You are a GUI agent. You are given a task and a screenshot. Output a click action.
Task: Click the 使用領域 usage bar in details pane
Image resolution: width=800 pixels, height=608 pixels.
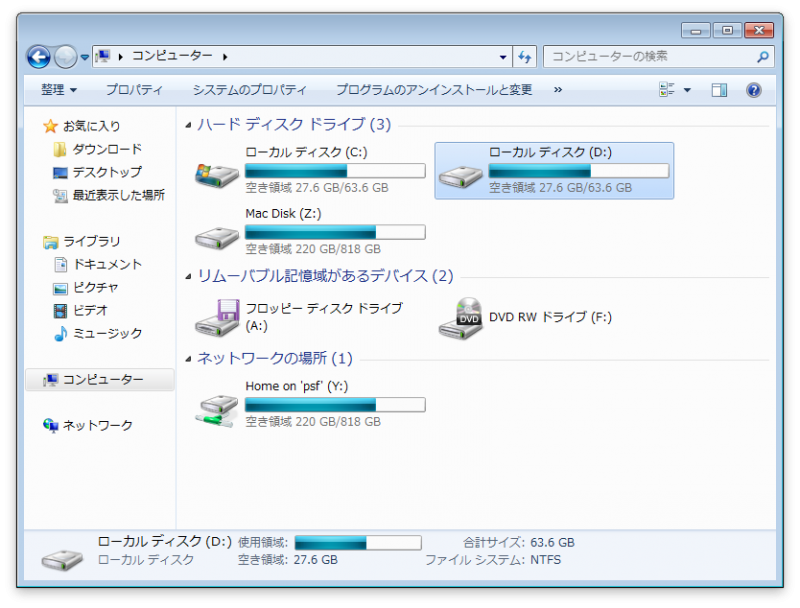pos(358,543)
